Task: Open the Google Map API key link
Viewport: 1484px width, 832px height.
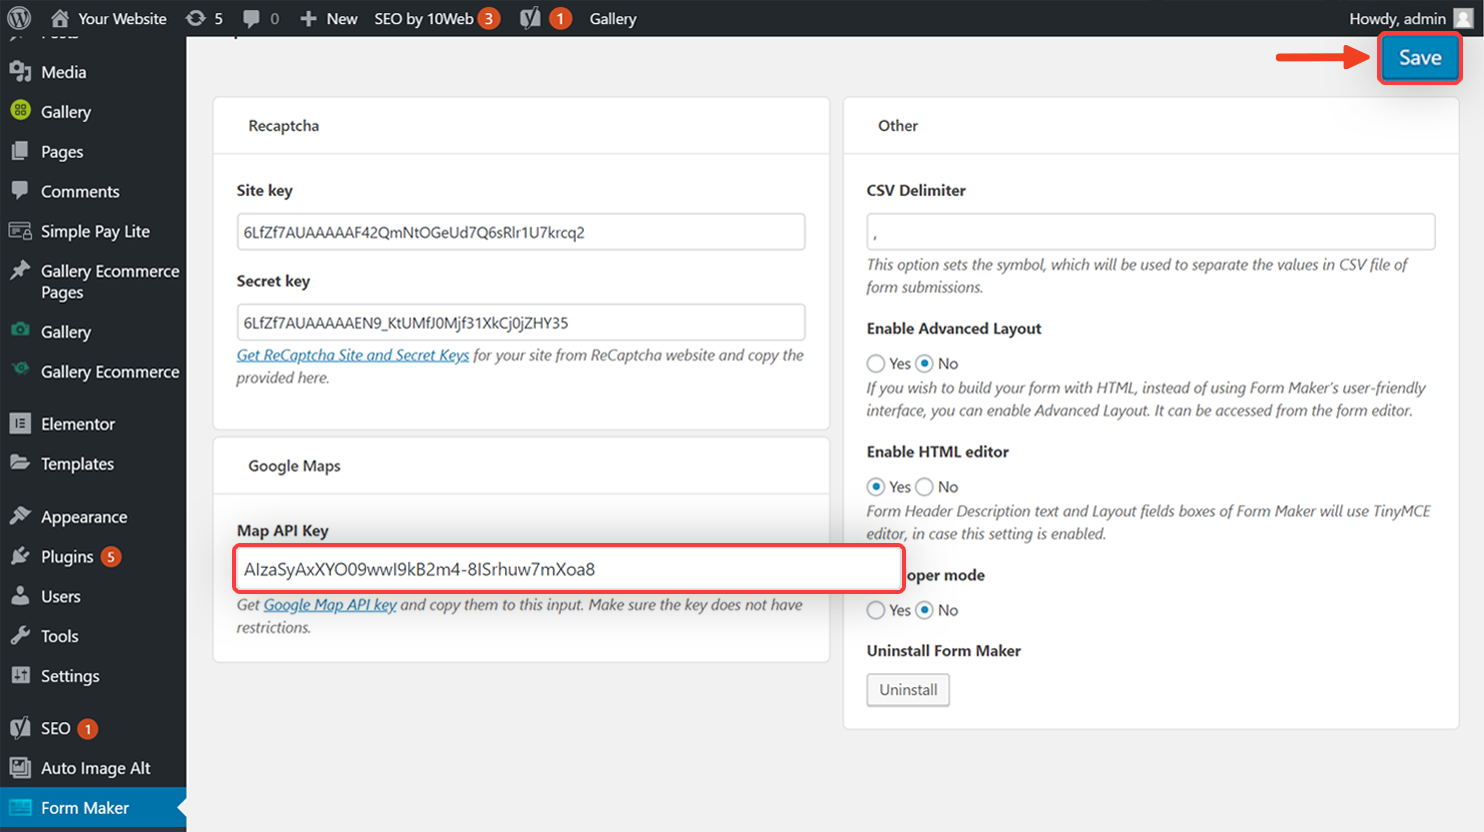Action: tap(330, 605)
